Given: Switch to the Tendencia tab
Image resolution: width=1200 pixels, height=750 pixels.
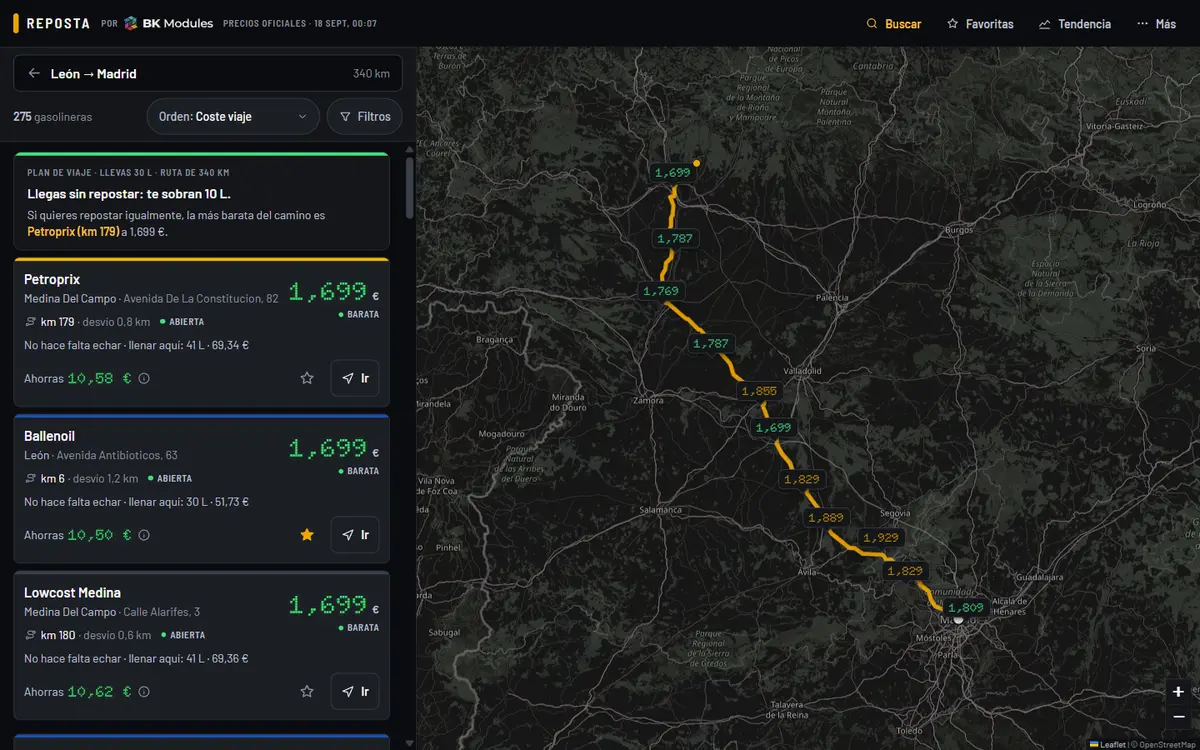Looking at the screenshot, I should [1075, 24].
